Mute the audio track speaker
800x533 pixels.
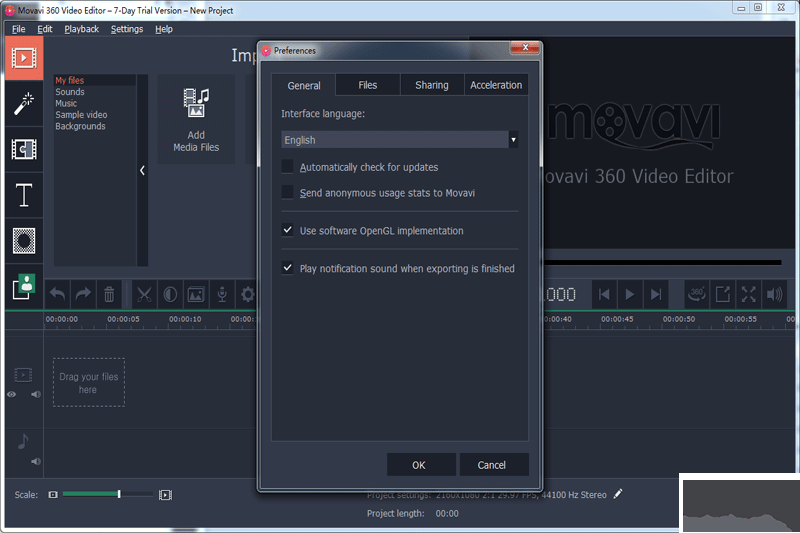(36, 462)
